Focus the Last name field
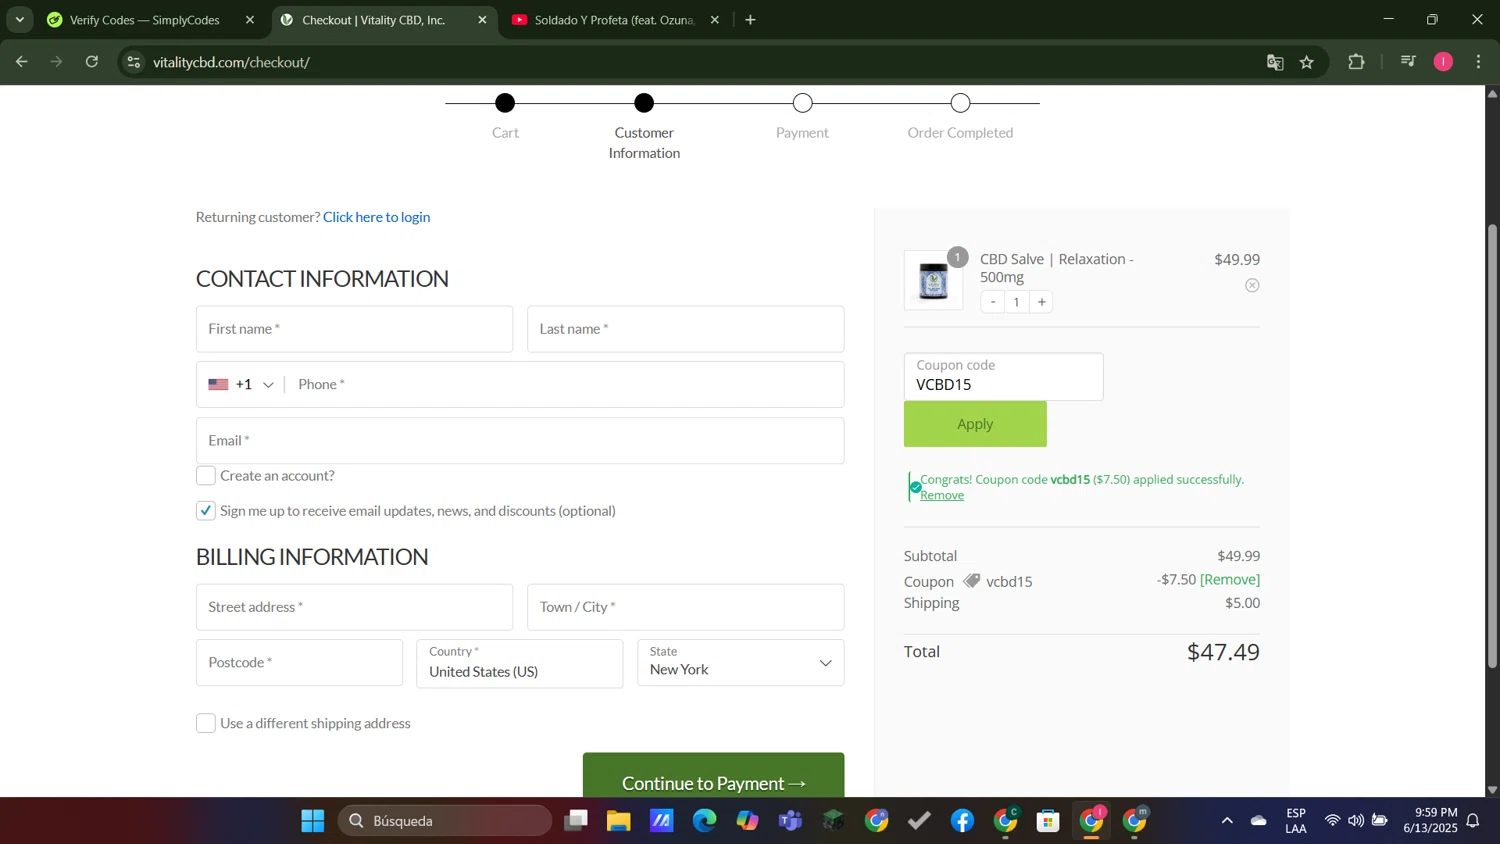This screenshot has width=1500, height=844. [685, 329]
